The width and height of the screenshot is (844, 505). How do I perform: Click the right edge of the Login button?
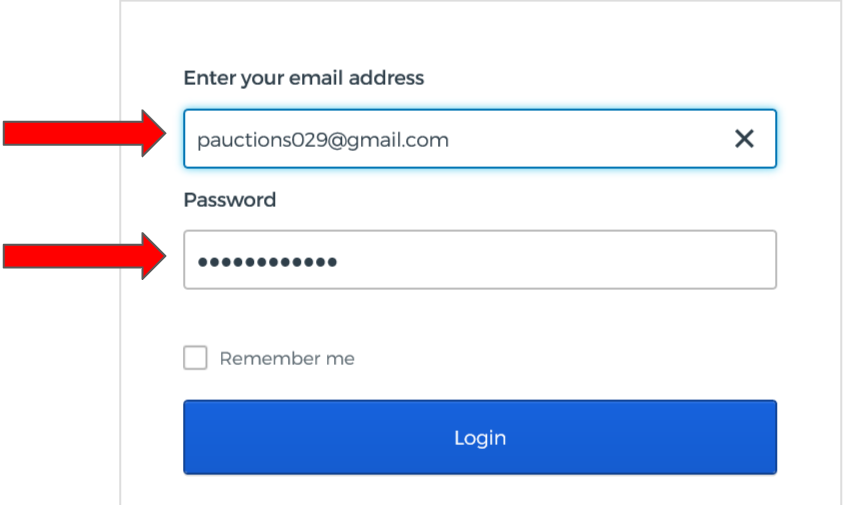tap(766, 438)
